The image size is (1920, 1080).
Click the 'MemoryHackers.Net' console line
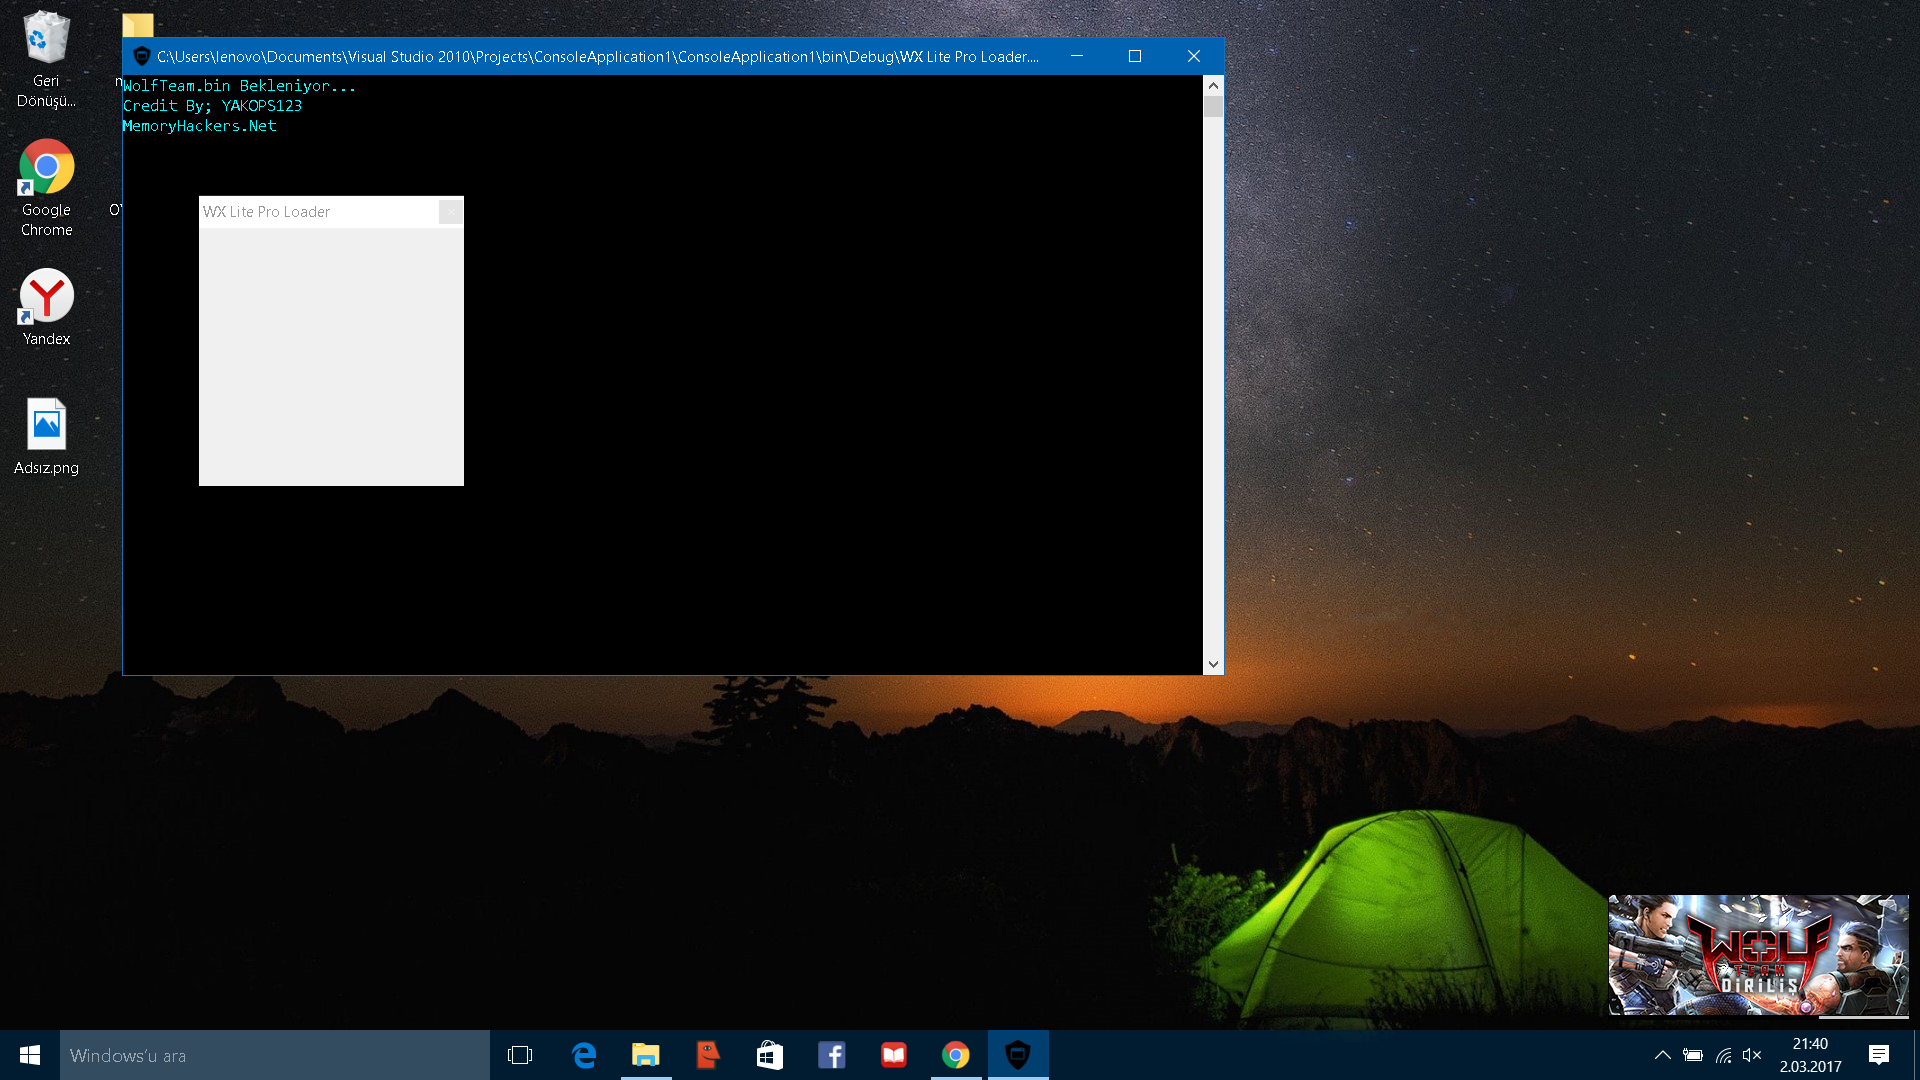coord(199,126)
